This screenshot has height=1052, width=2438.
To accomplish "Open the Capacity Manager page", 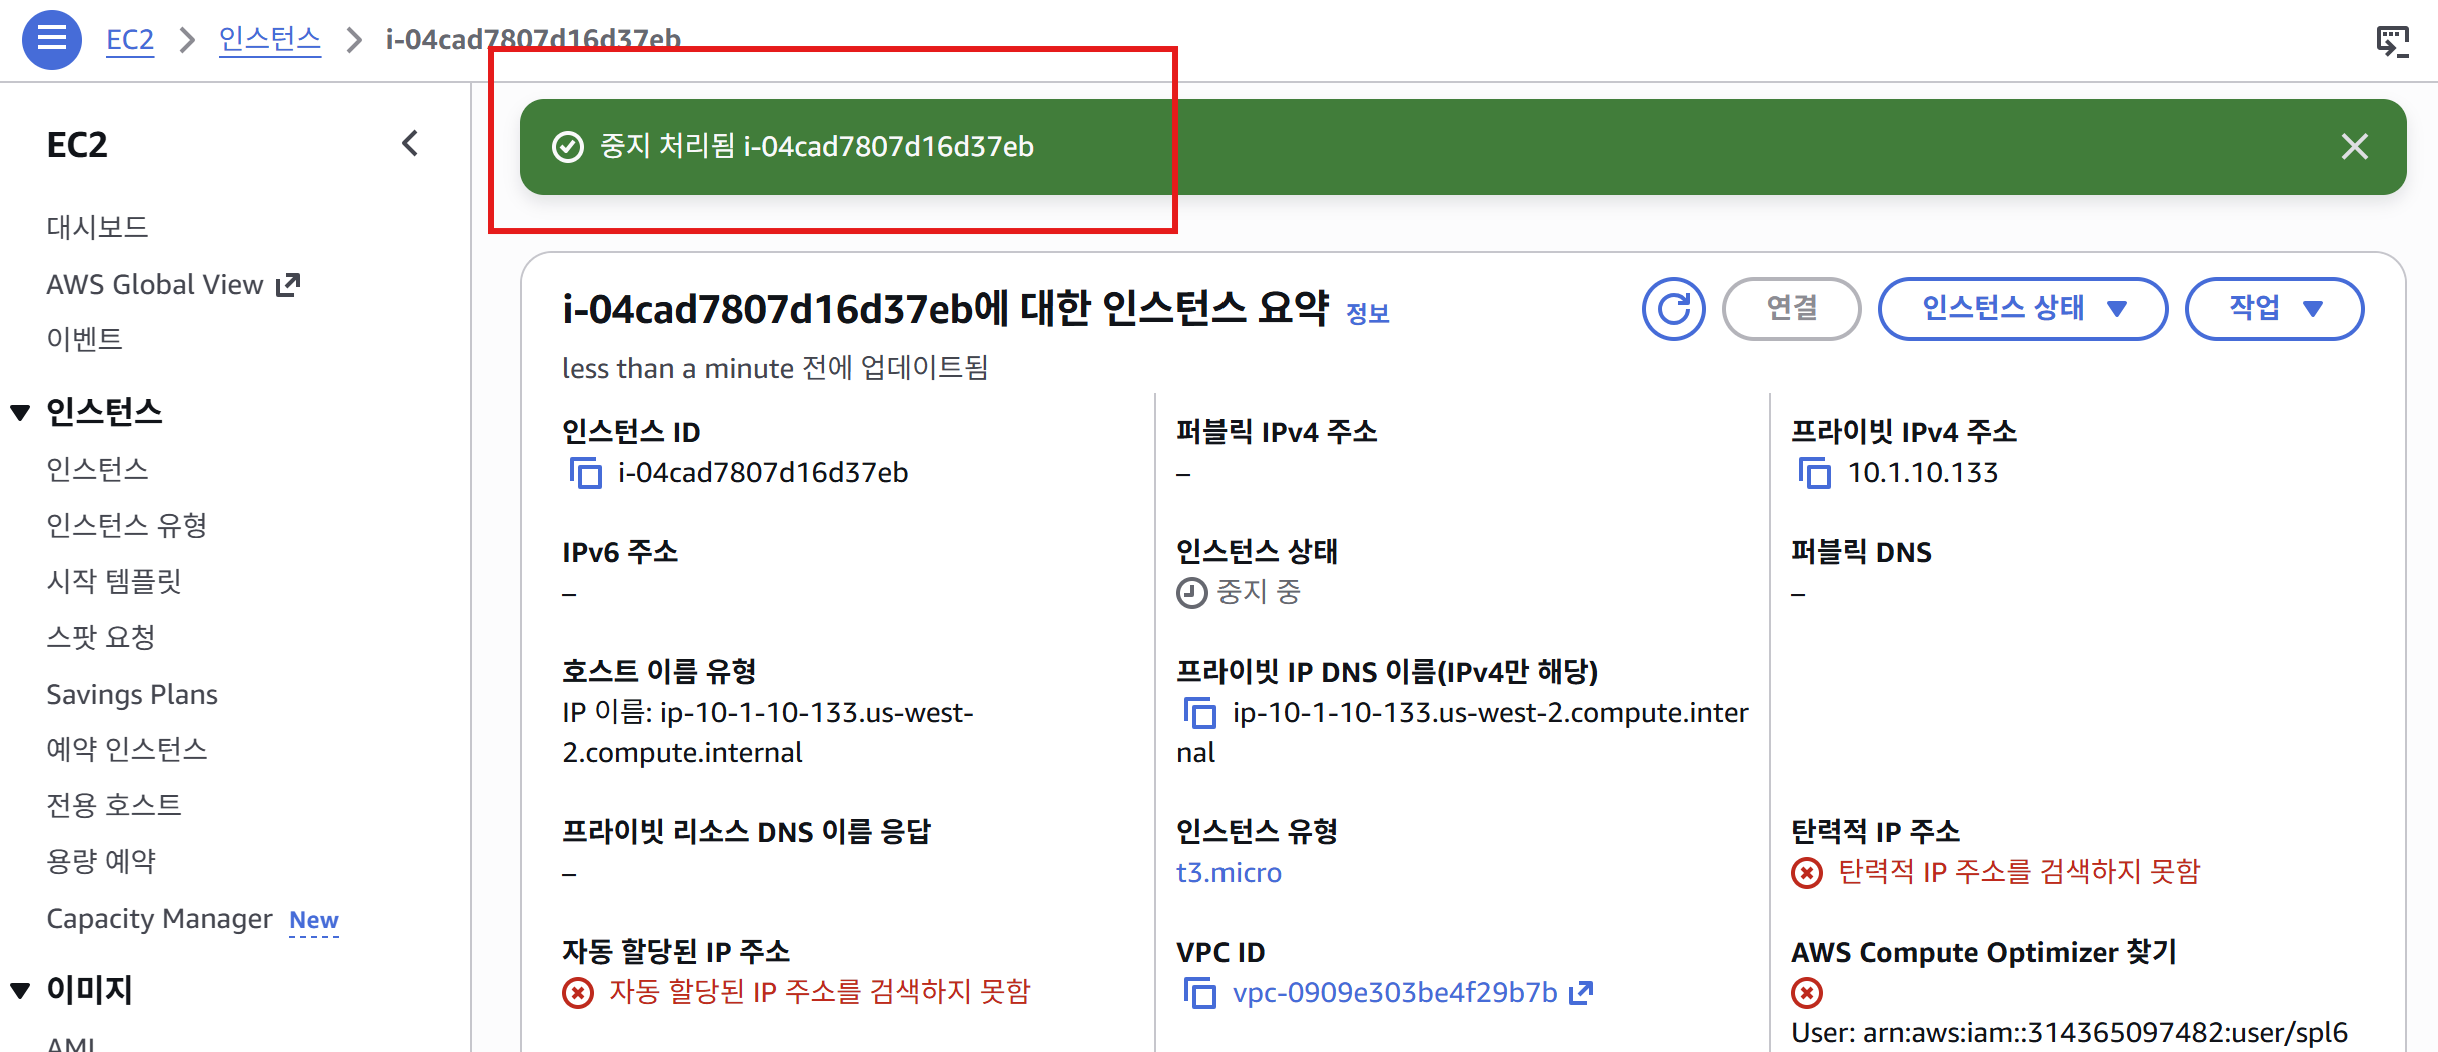I will click(x=159, y=918).
